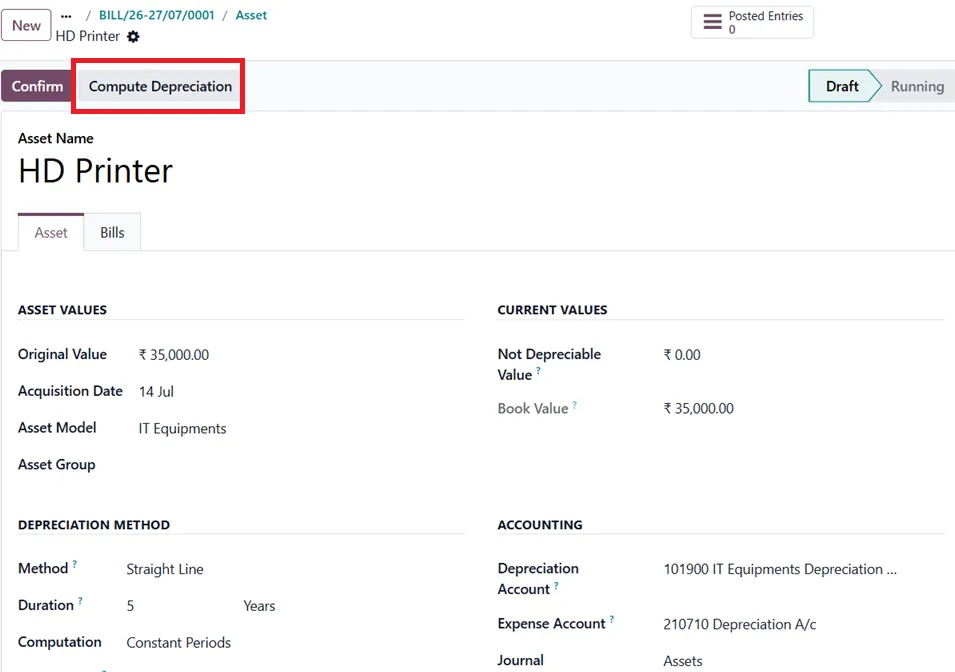Select the Running status stage
The image size is (955, 672).
917,87
